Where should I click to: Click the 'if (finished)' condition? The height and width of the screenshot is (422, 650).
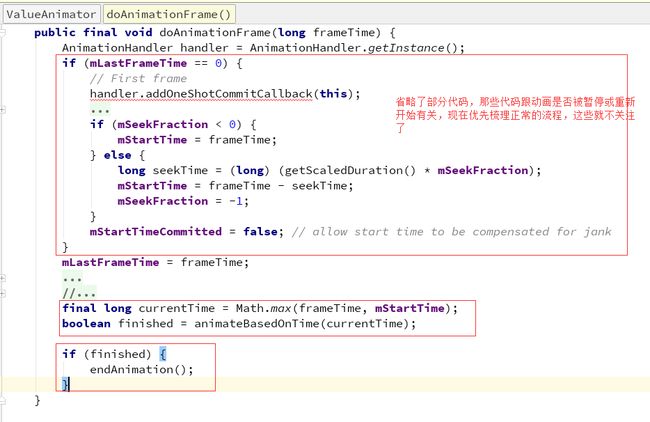107,354
